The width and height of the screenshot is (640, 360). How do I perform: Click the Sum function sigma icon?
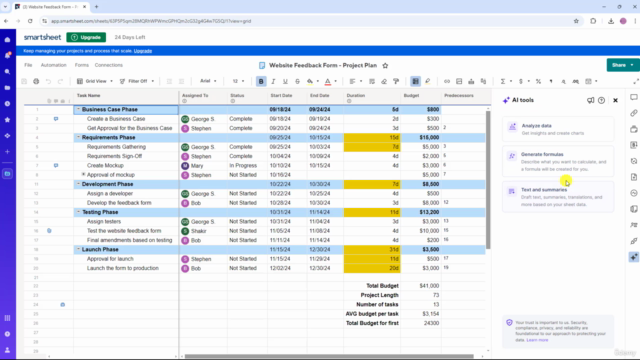point(503,81)
